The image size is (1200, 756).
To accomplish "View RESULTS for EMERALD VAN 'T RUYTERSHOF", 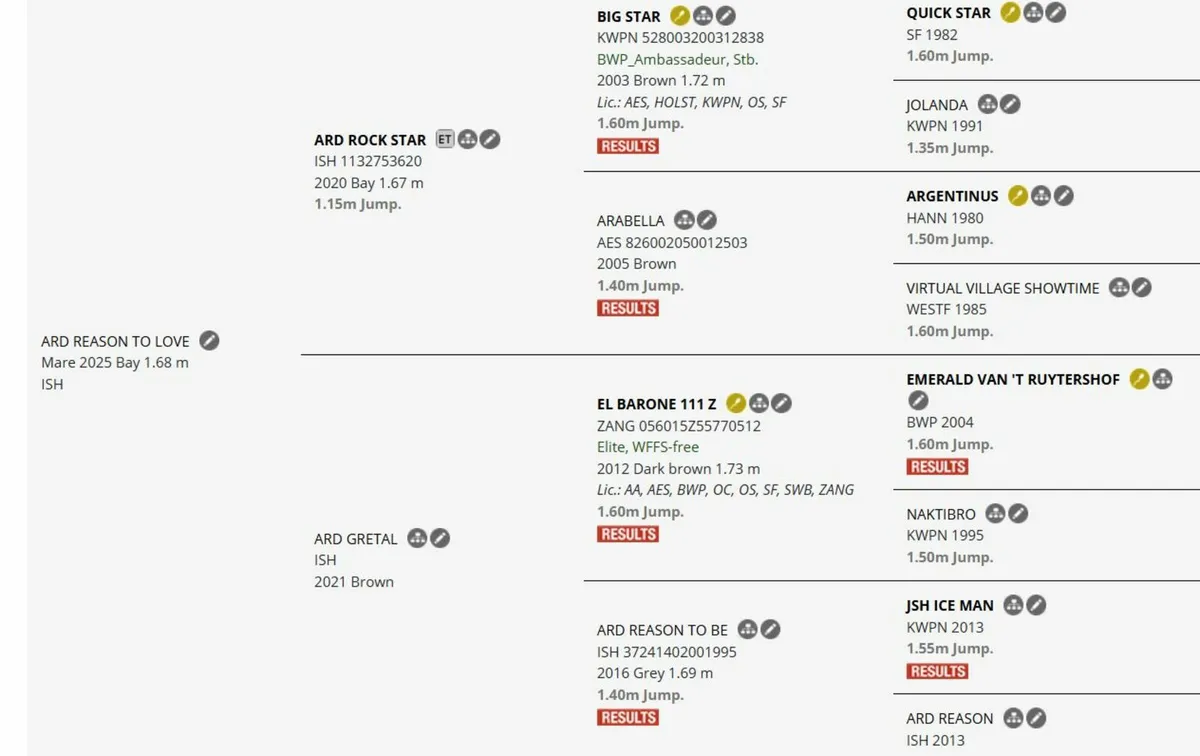I will click(x=938, y=467).
